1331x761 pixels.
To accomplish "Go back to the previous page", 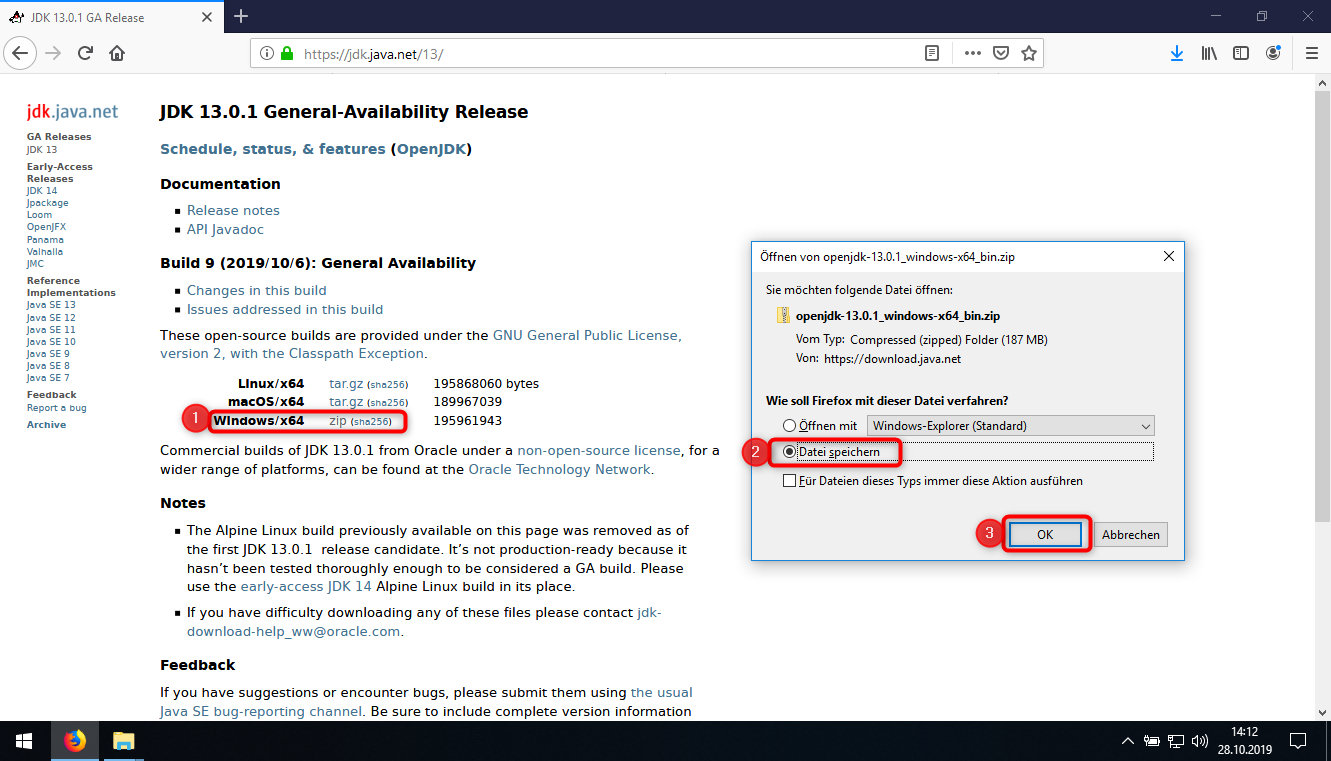I will (x=21, y=53).
